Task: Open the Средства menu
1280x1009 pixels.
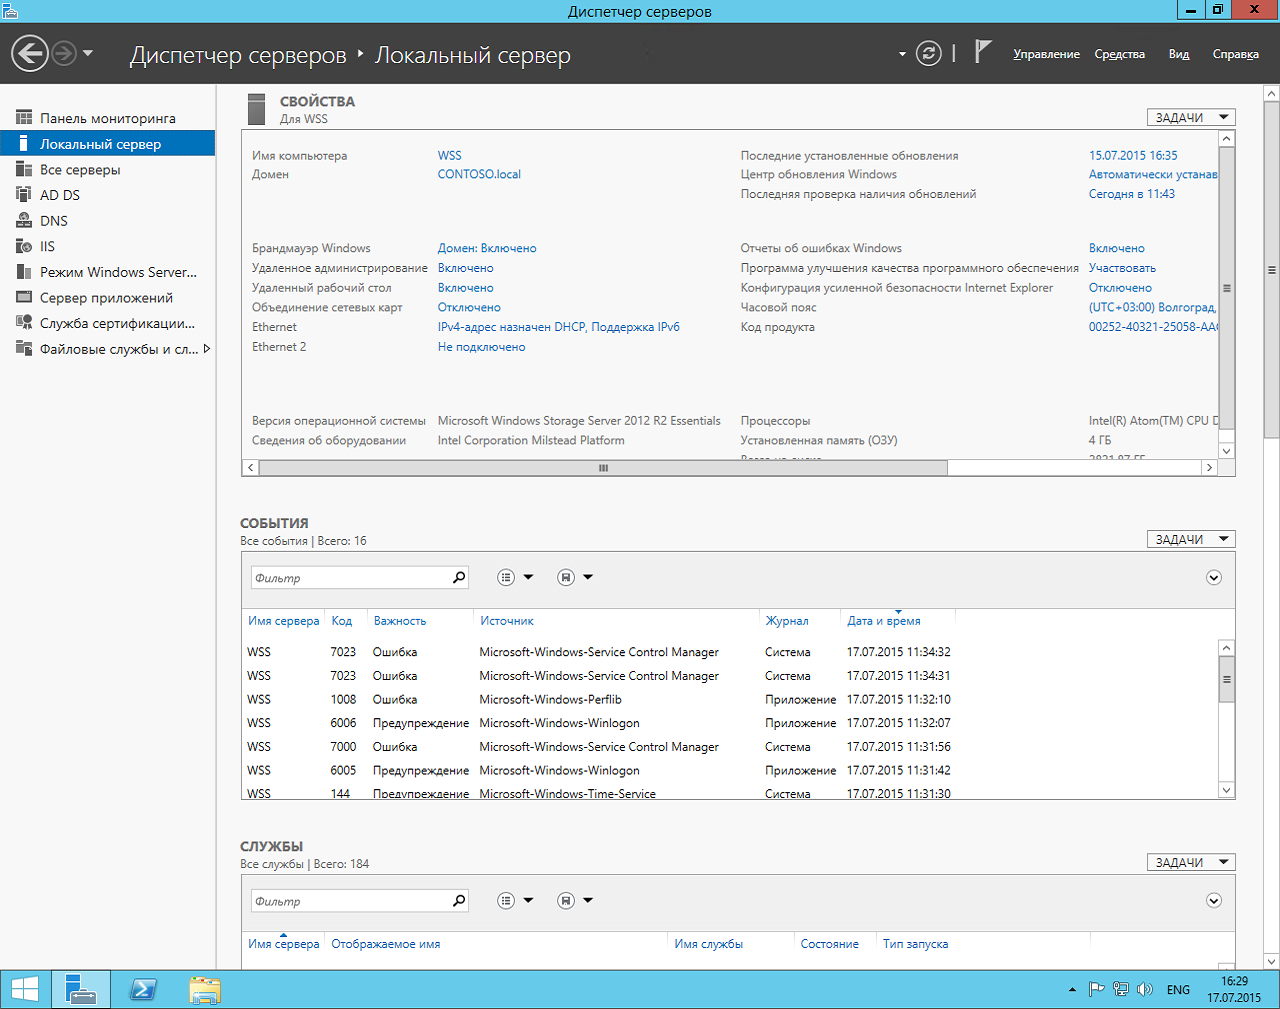Action: pyautogui.click(x=1119, y=54)
